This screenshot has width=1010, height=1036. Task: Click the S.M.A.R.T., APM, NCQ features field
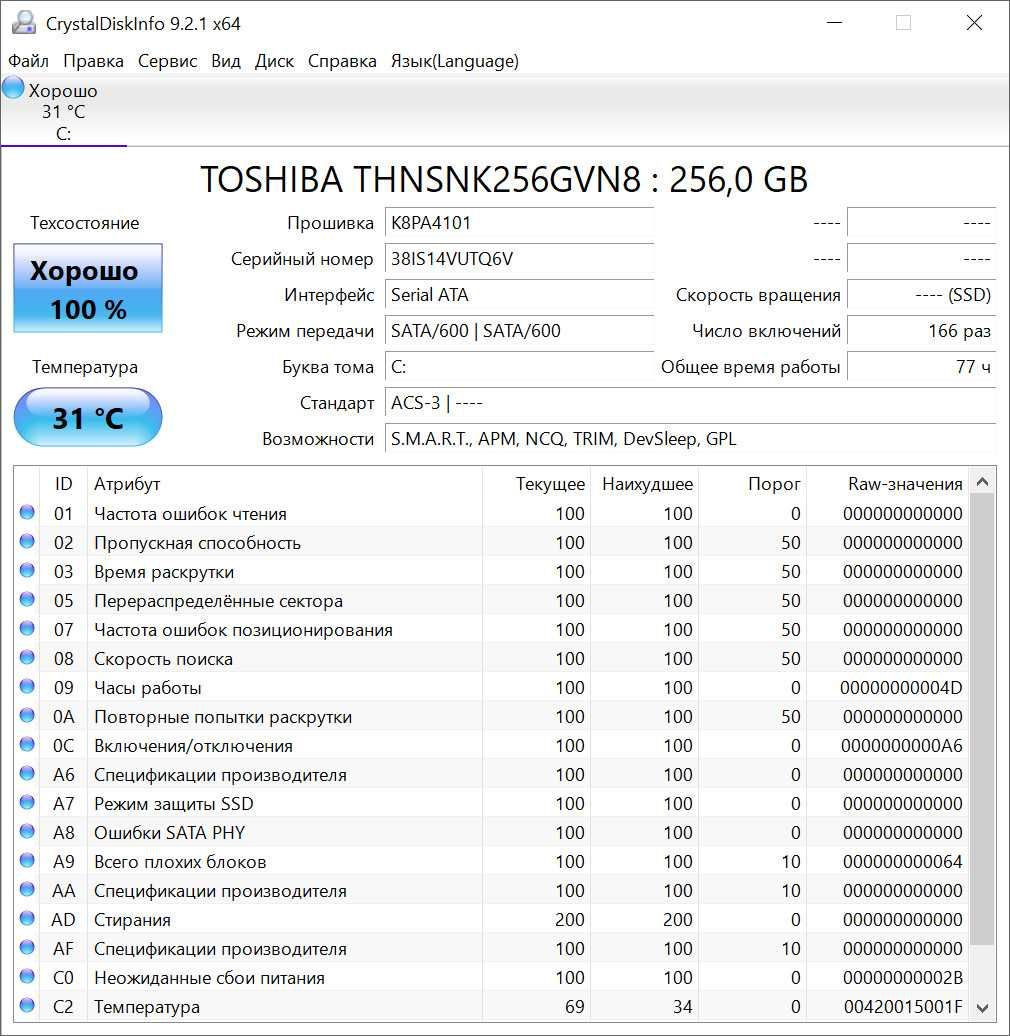tap(690, 439)
